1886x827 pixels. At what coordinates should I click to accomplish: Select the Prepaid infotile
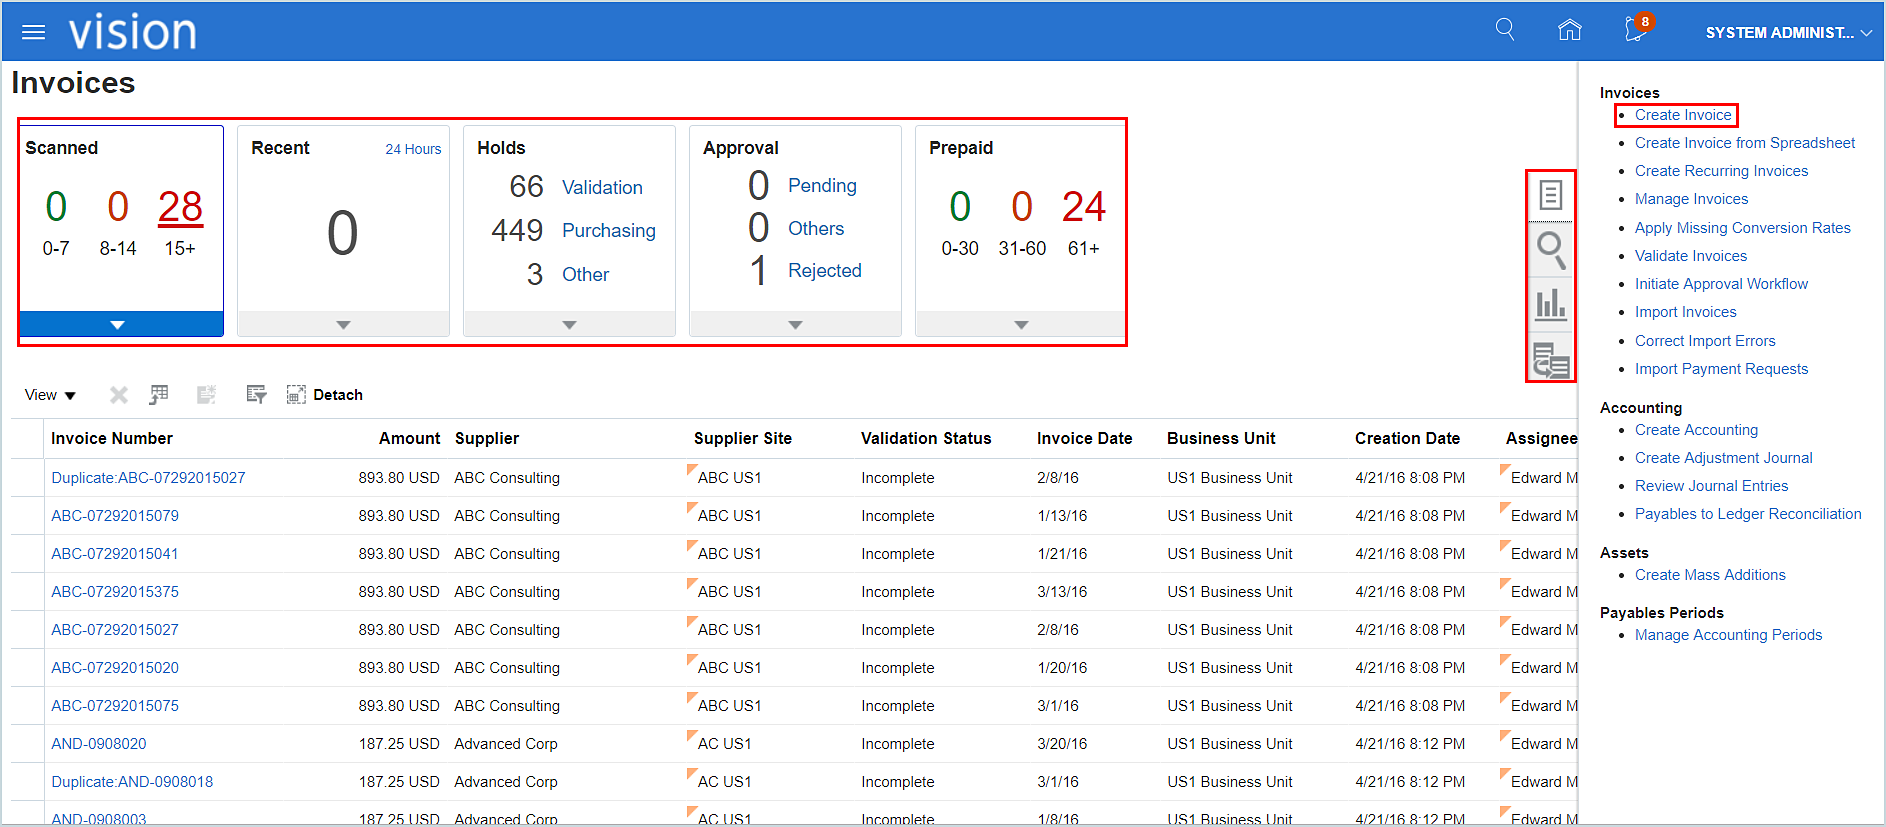[1020, 220]
